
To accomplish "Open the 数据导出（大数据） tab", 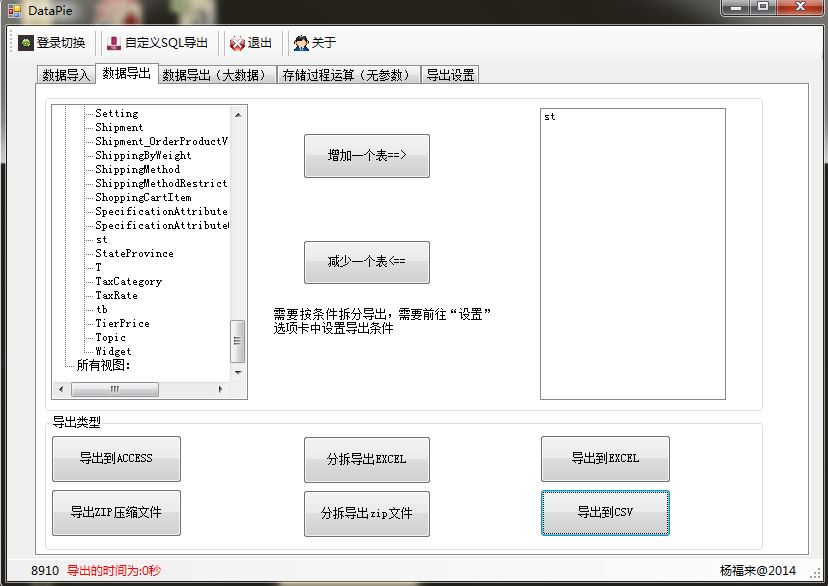I will [x=217, y=75].
